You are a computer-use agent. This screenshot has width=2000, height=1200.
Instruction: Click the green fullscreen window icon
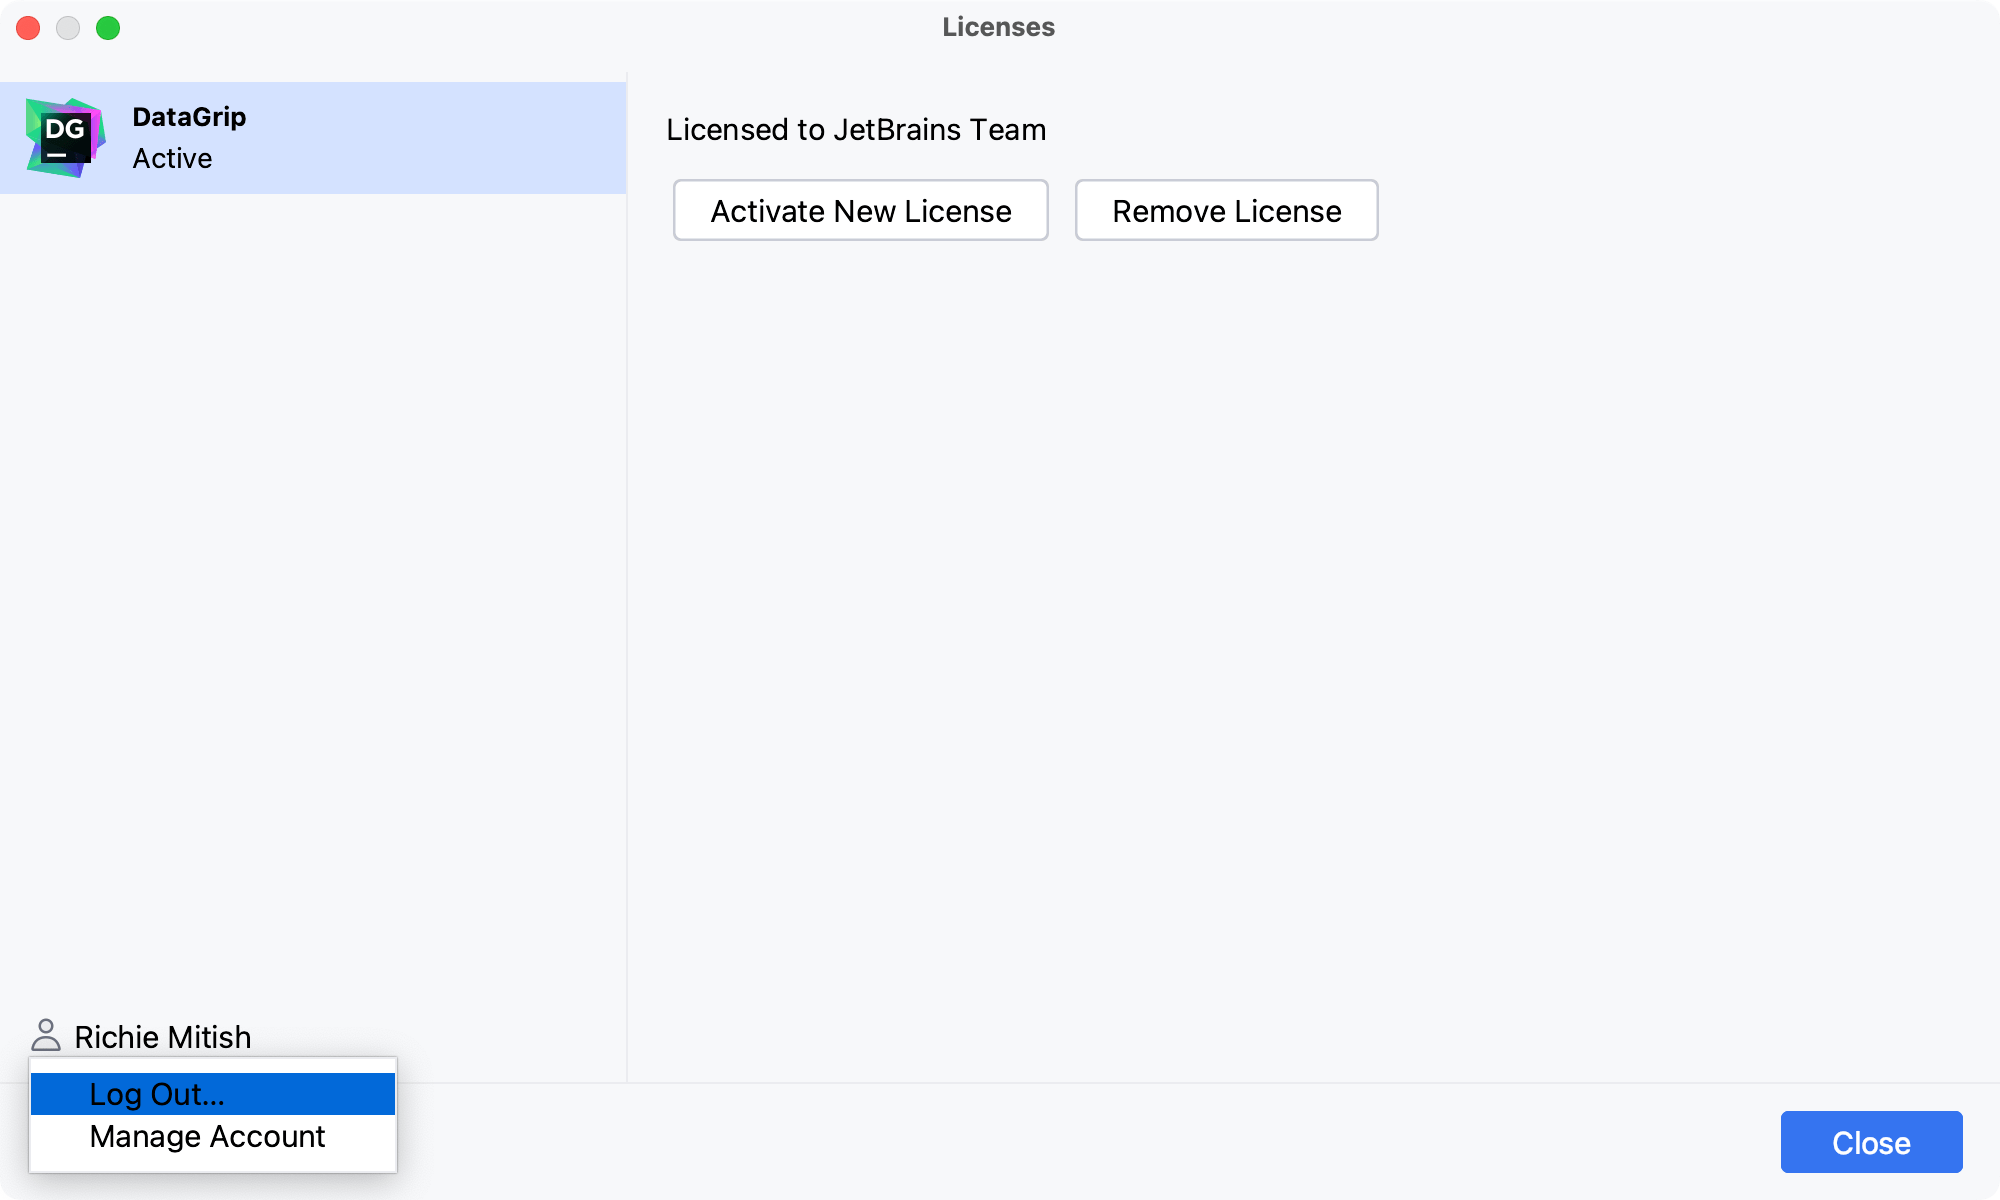[108, 28]
